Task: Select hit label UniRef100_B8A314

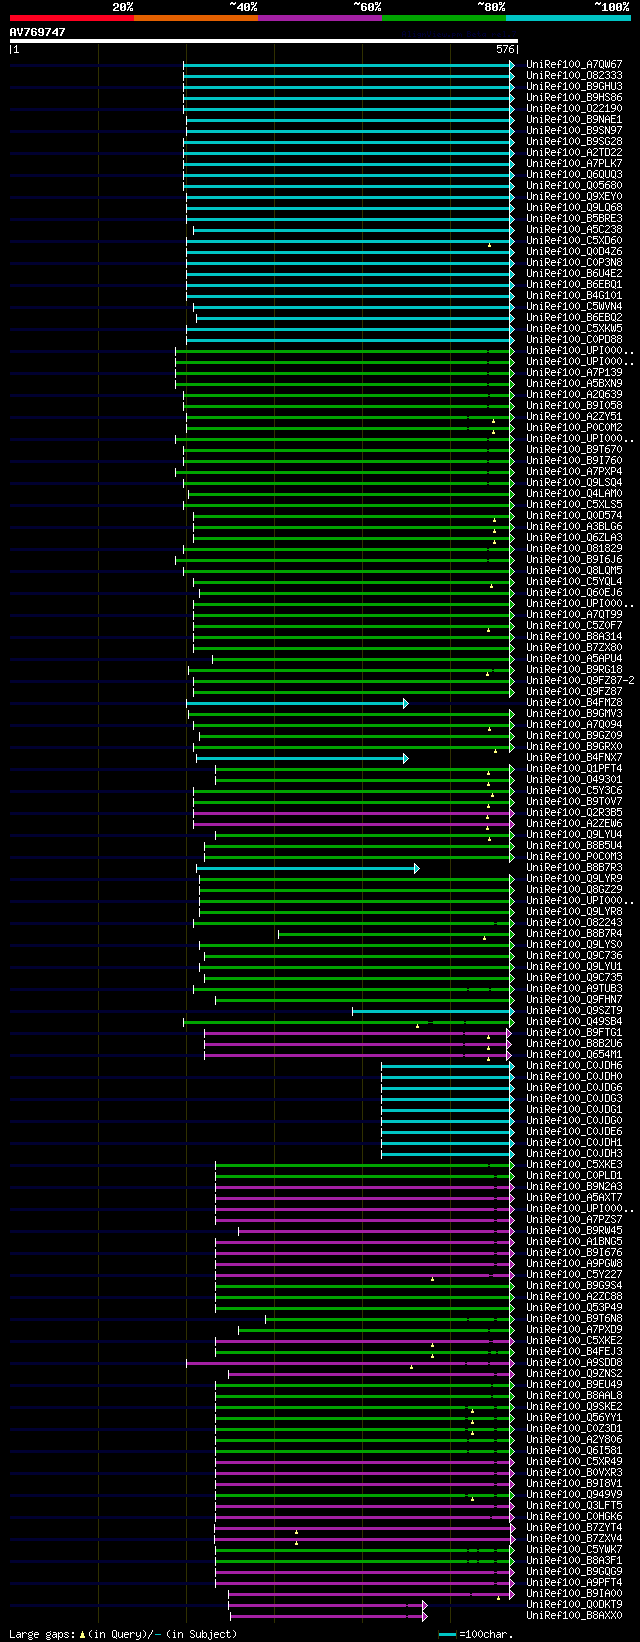Action: click(x=574, y=637)
